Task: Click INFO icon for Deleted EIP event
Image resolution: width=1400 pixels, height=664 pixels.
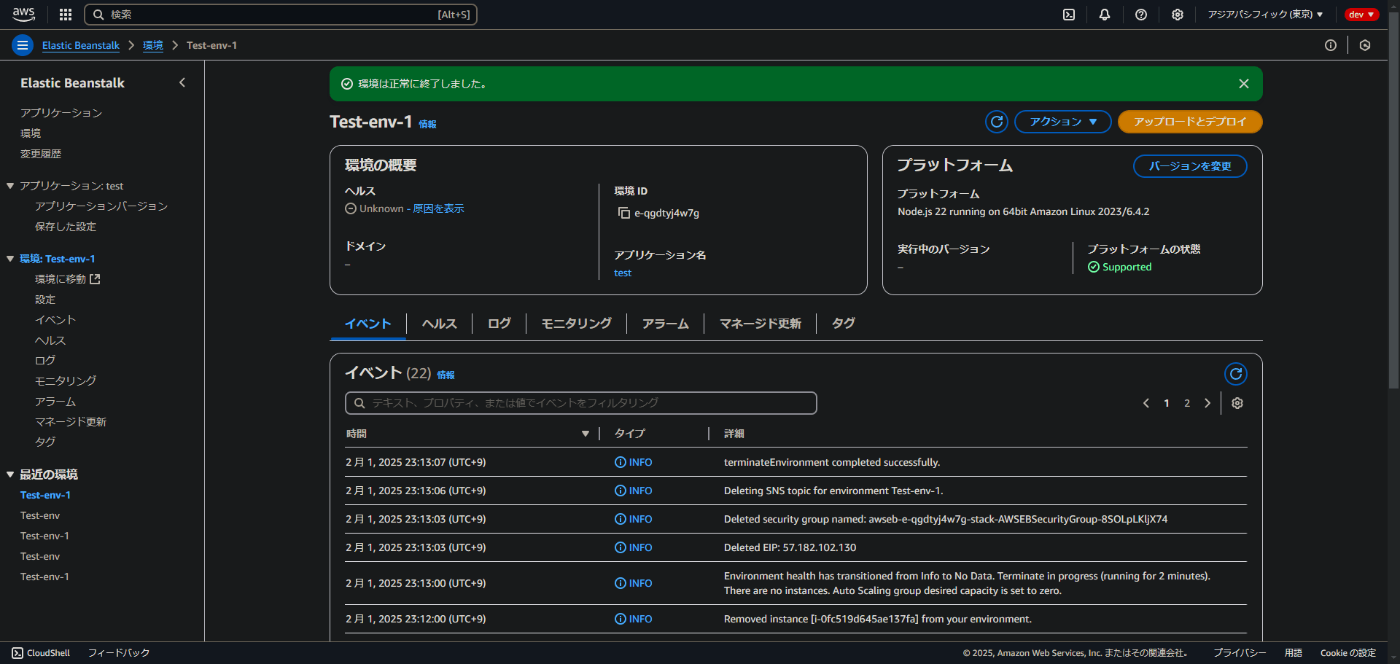Action: pyautogui.click(x=620, y=547)
